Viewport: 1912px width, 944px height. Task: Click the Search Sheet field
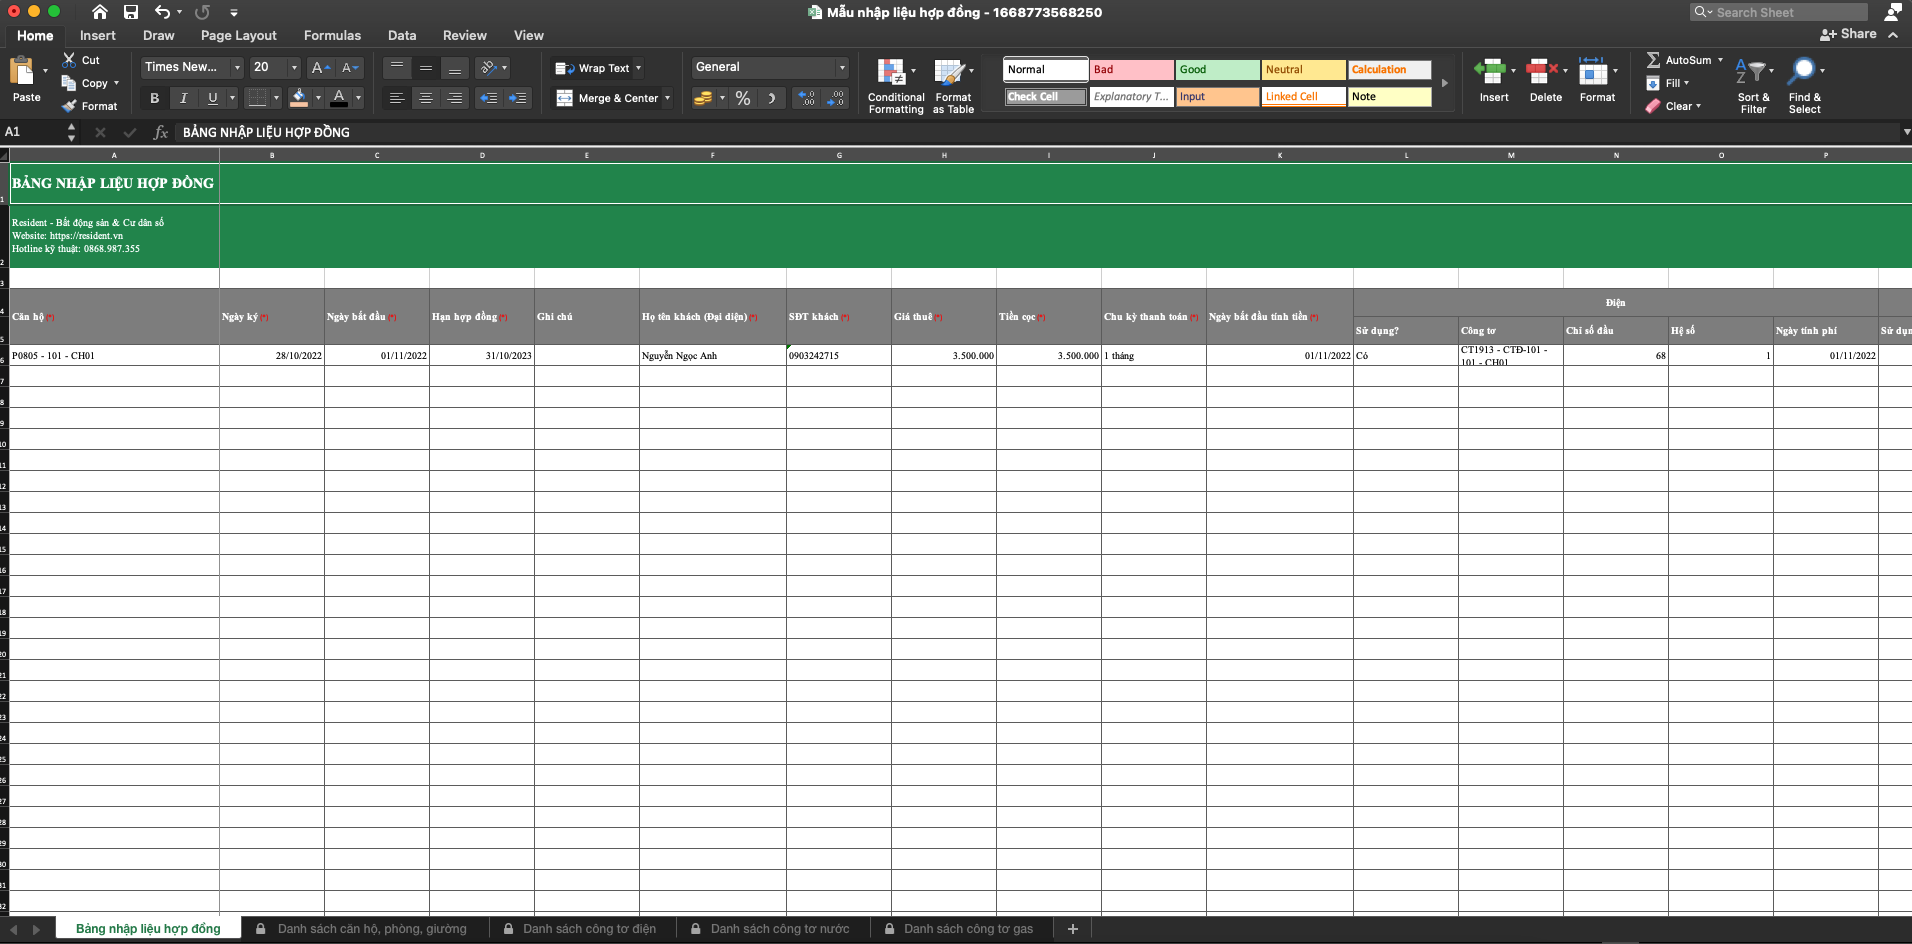tap(1786, 12)
